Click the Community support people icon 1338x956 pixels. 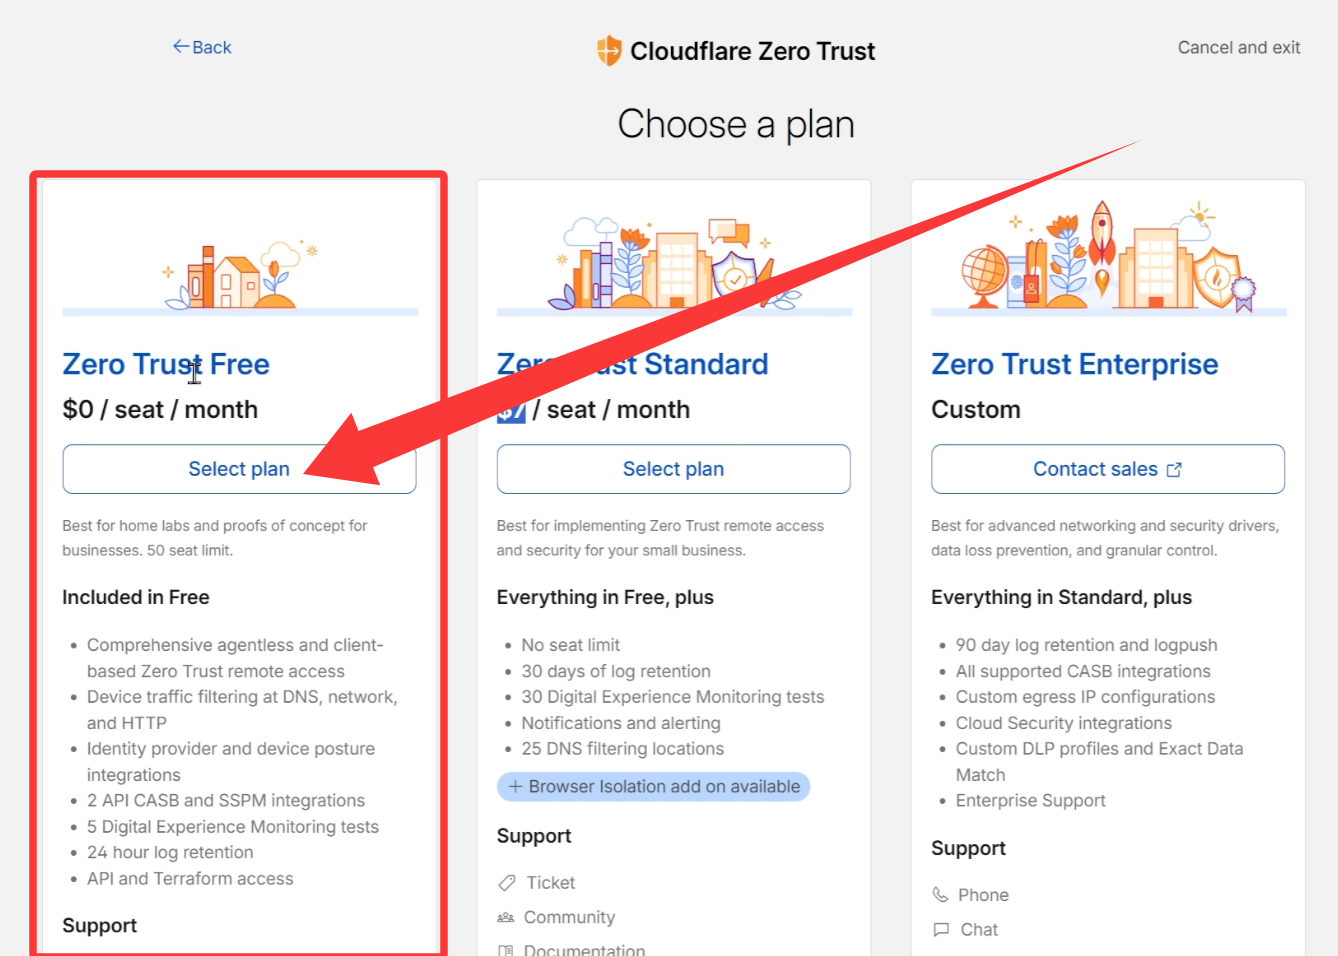(x=506, y=917)
